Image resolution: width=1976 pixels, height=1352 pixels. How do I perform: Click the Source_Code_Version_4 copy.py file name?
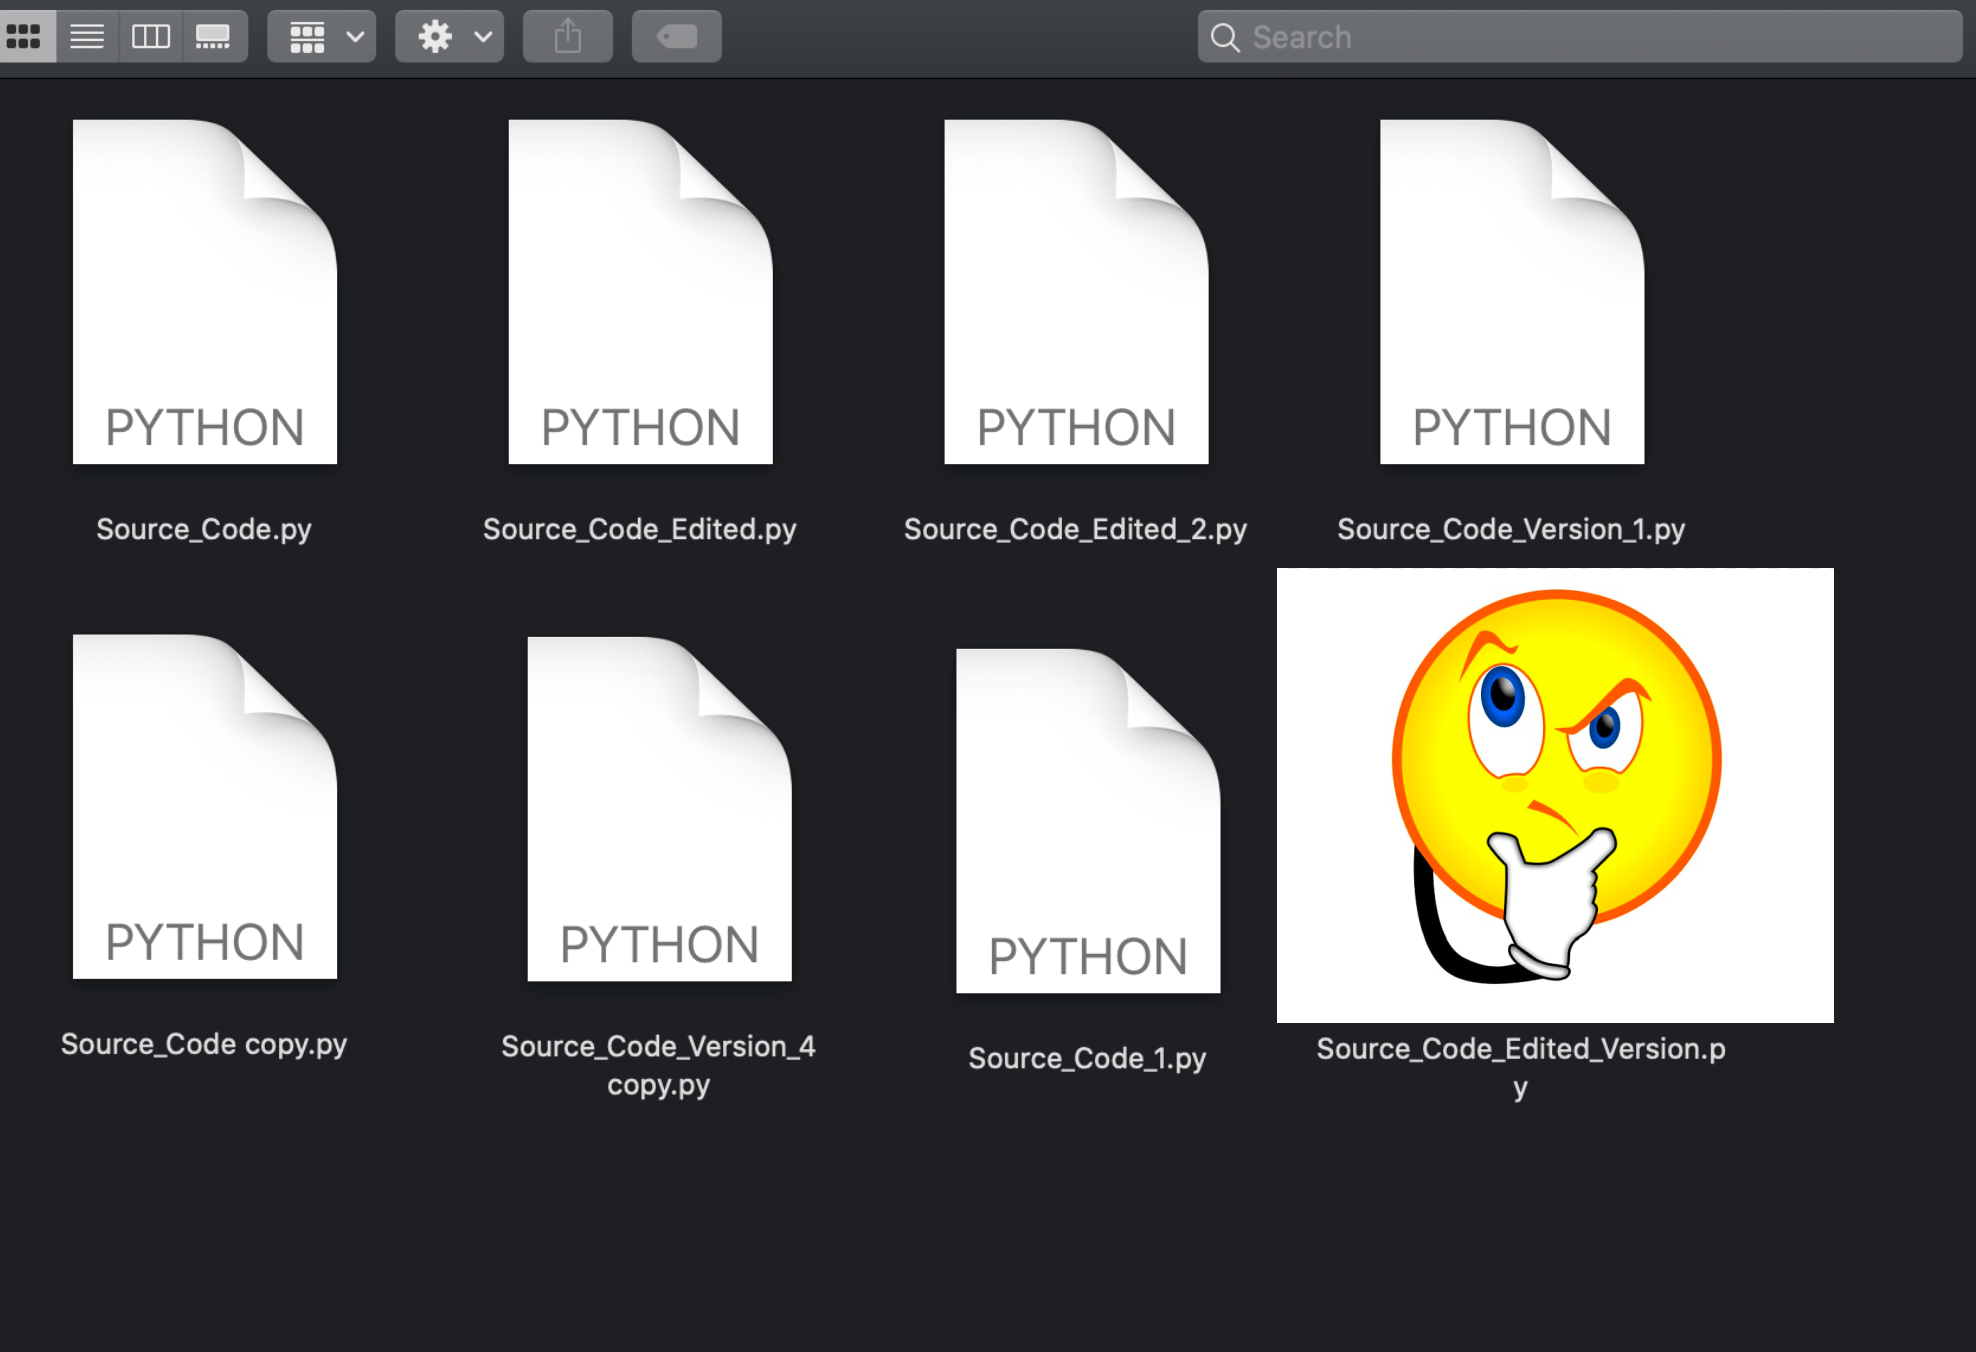point(659,1065)
